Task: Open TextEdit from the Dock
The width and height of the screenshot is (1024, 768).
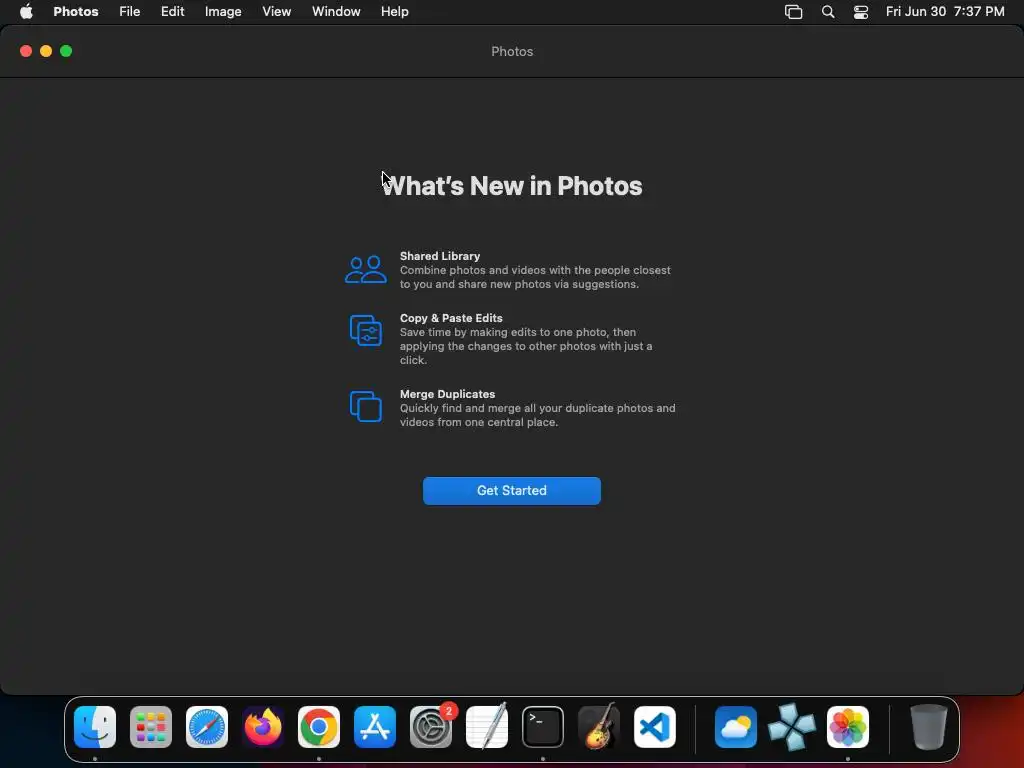Action: point(487,727)
